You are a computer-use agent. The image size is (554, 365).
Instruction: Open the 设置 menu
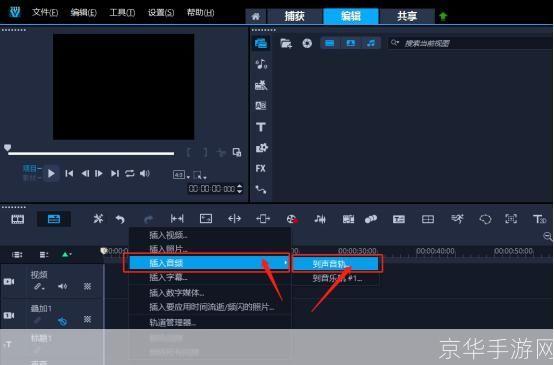[x=161, y=13]
